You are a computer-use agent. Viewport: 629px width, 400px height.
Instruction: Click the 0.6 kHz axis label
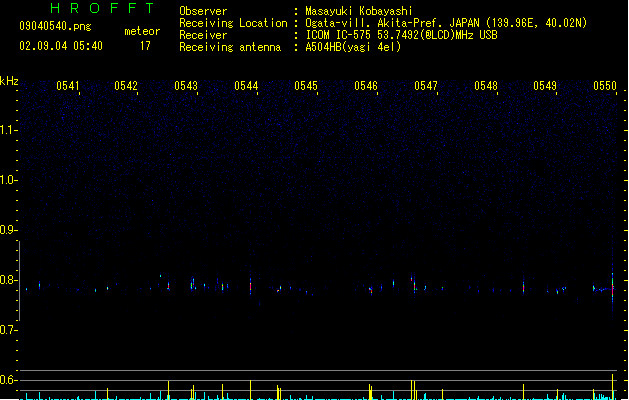tap(8, 380)
